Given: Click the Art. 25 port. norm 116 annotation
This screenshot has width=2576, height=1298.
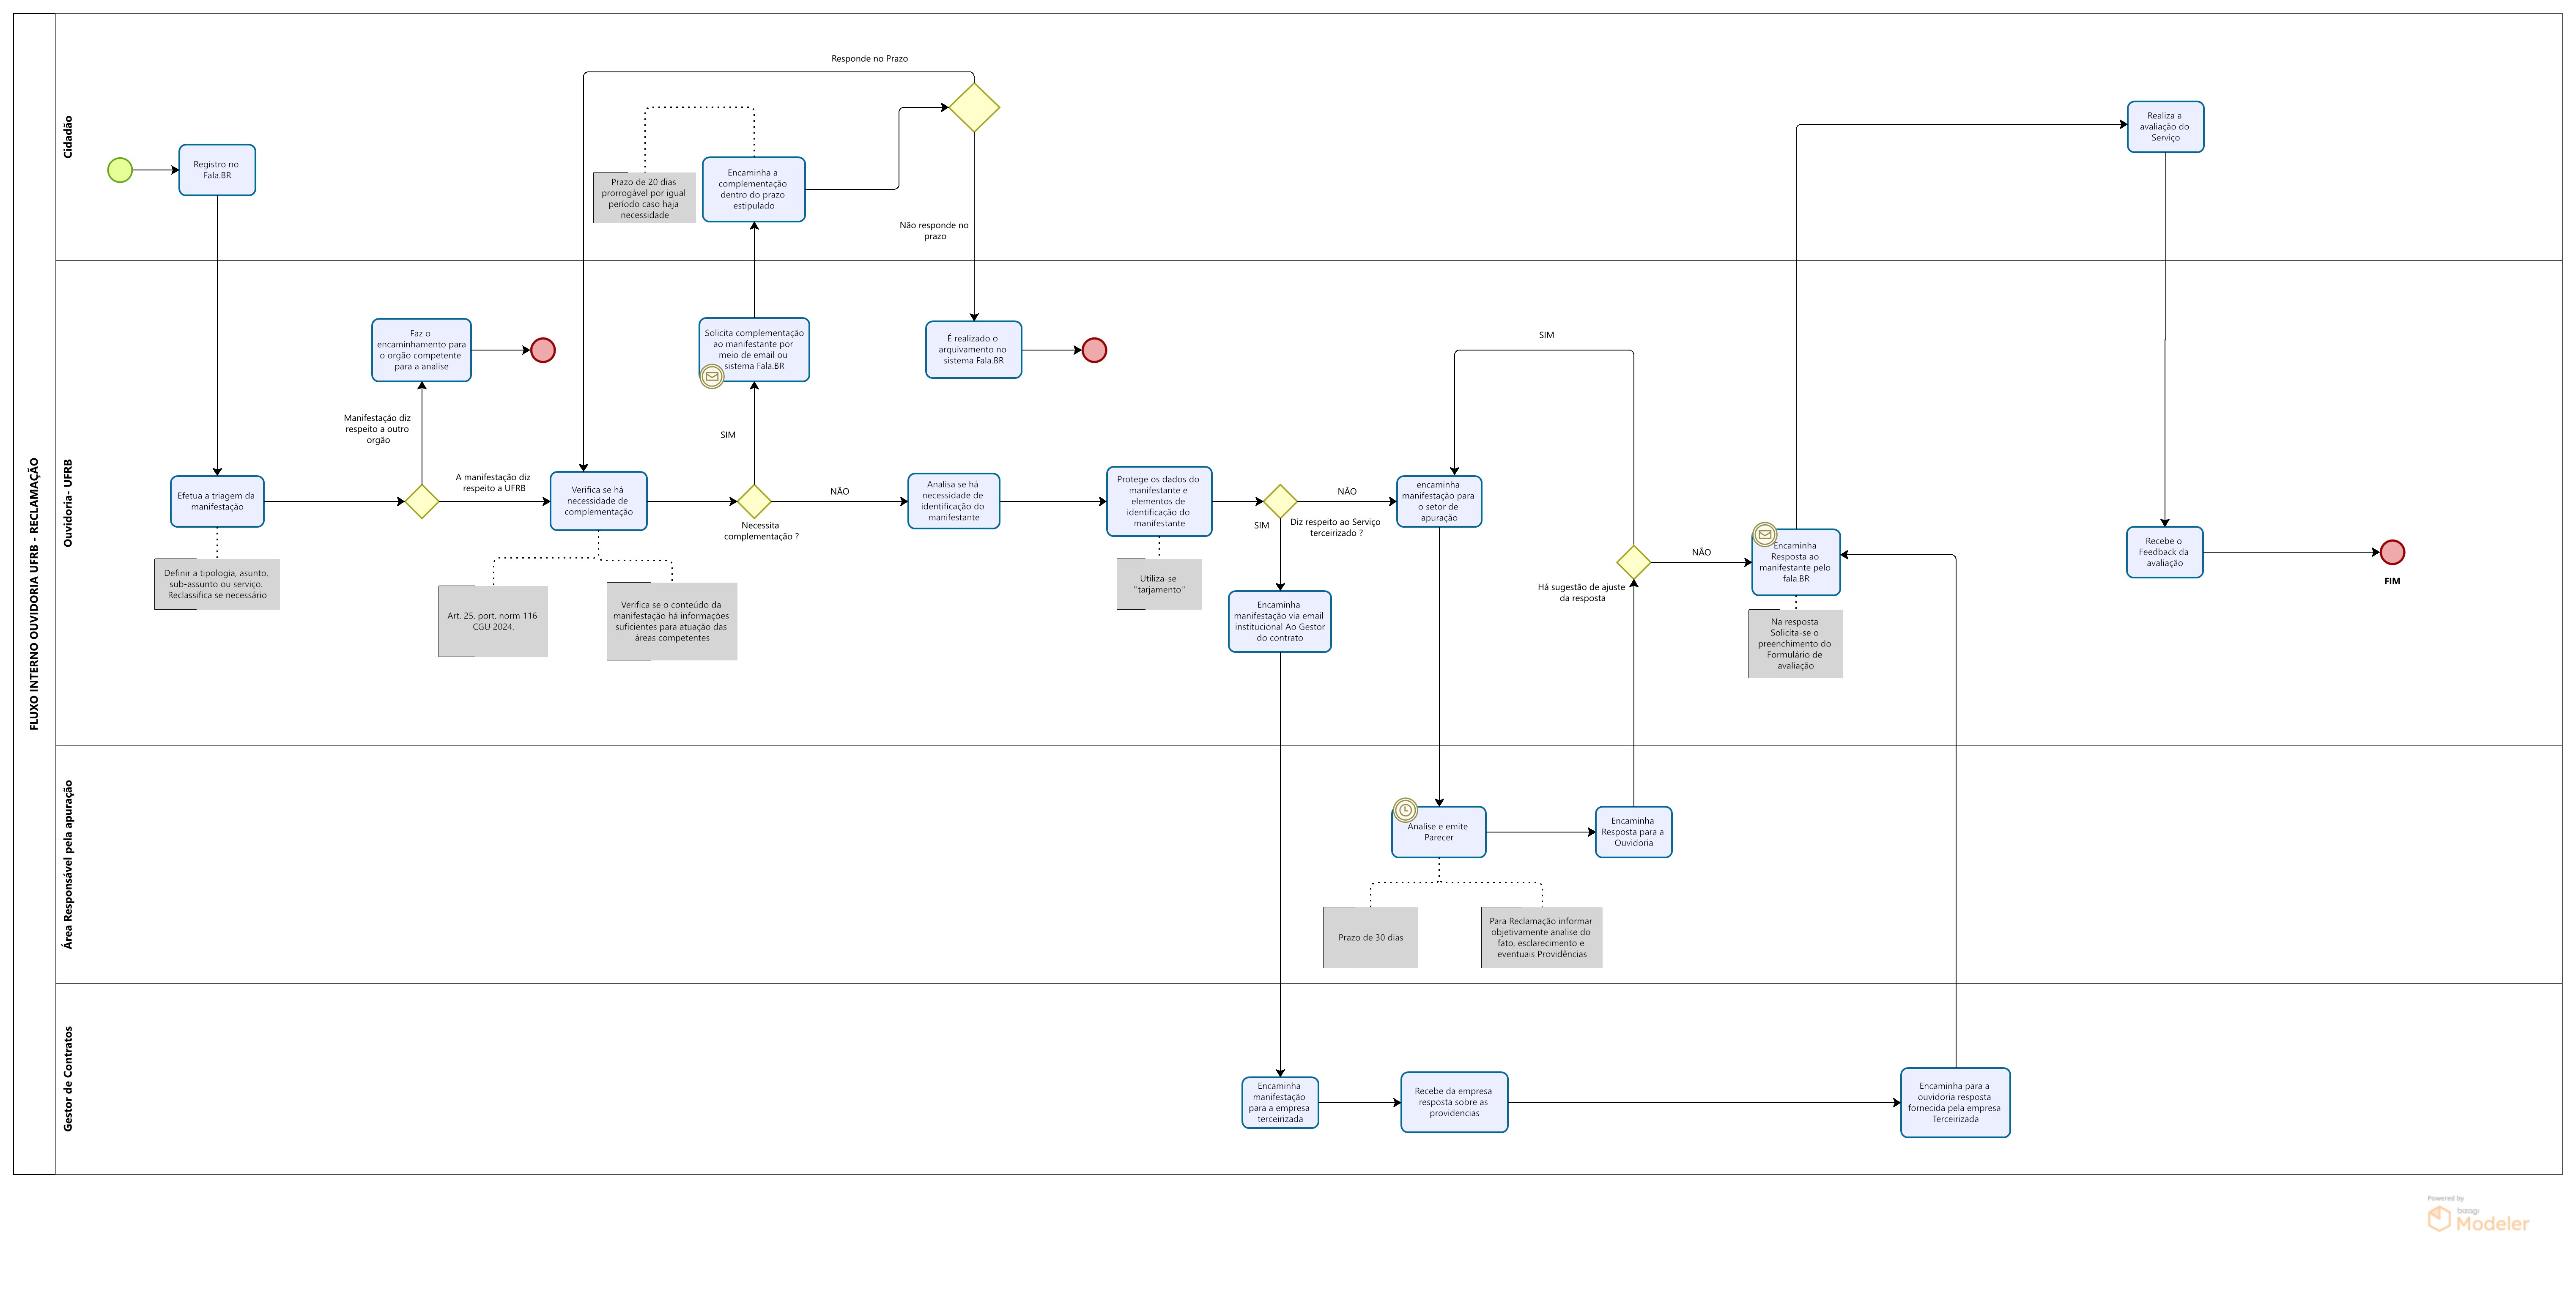Looking at the screenshot, I should coord(493,621).
